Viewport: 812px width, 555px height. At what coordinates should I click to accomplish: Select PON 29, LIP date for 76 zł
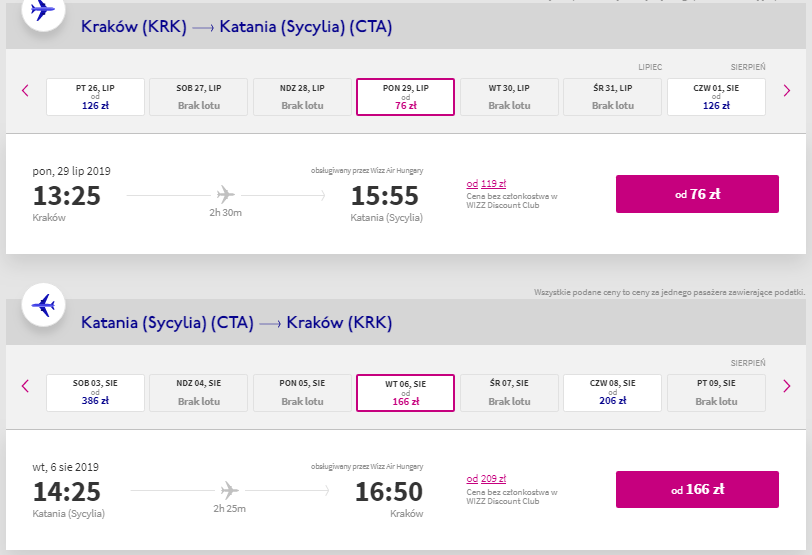(405, 97)
